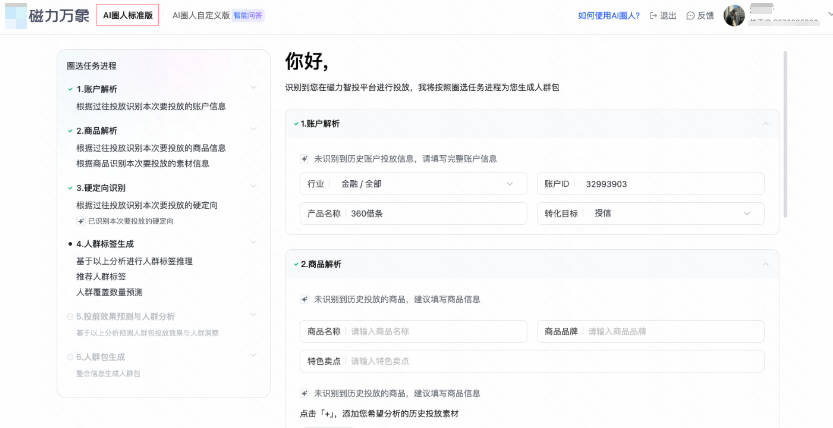This screenshot has height=428, width=833.
Task: Select sidebar step 1.账户解析
Action: pyautogui.click(x=97, y=89)
